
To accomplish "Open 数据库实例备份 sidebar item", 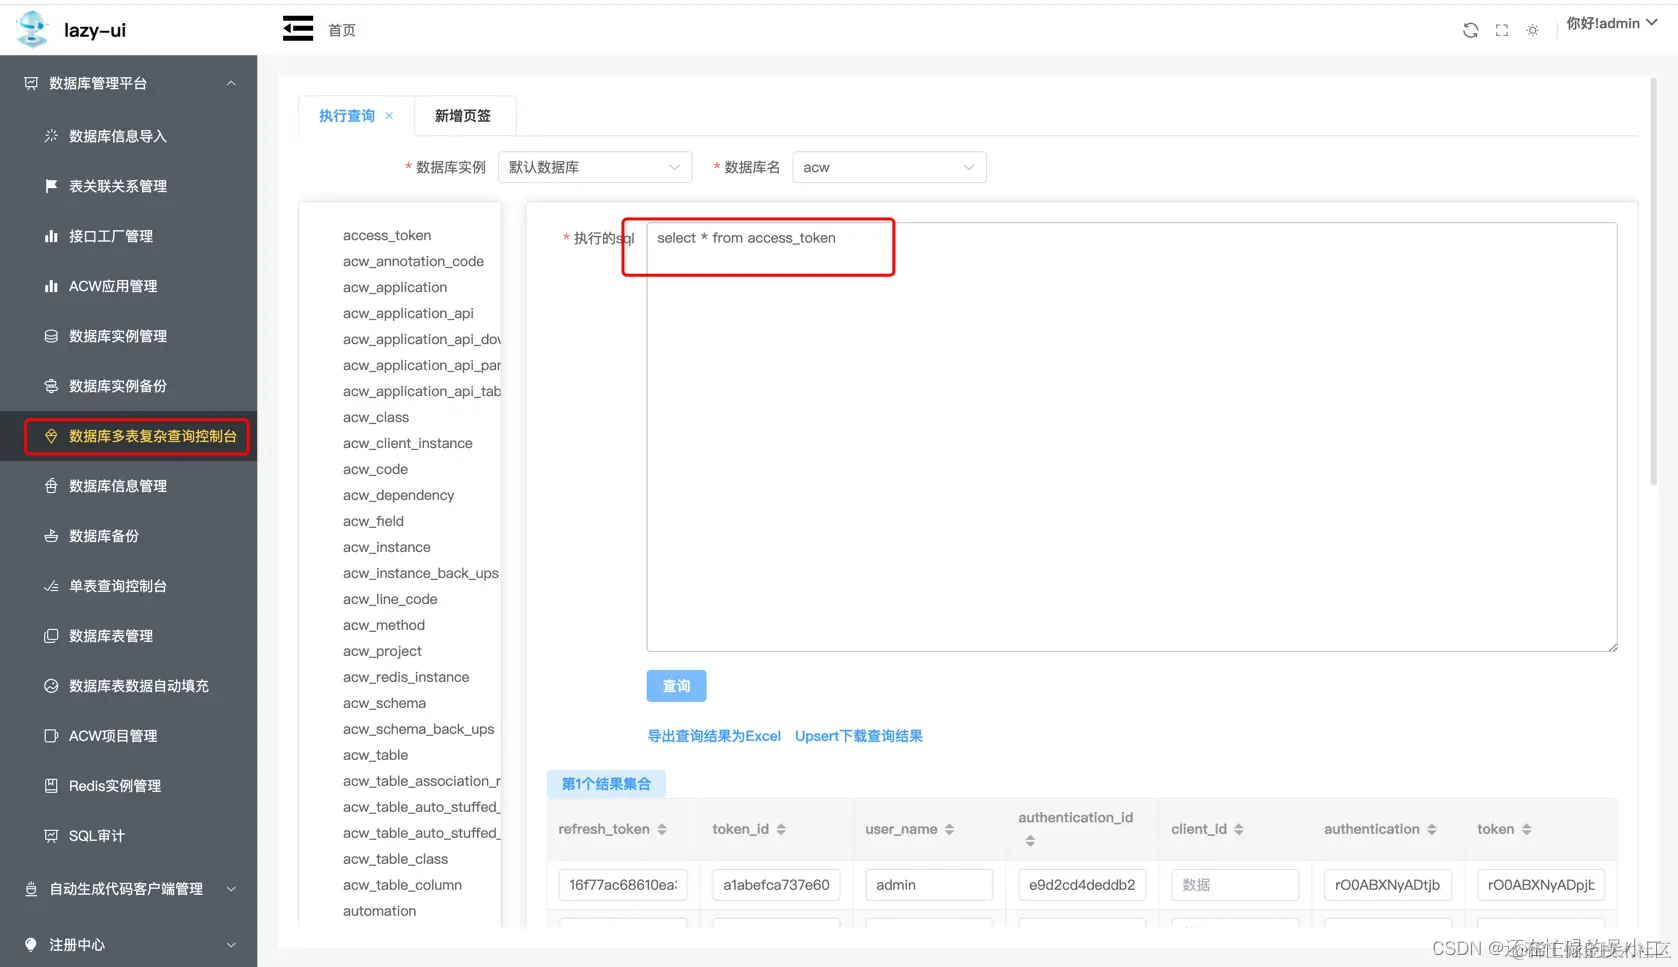I will point(117,386).
